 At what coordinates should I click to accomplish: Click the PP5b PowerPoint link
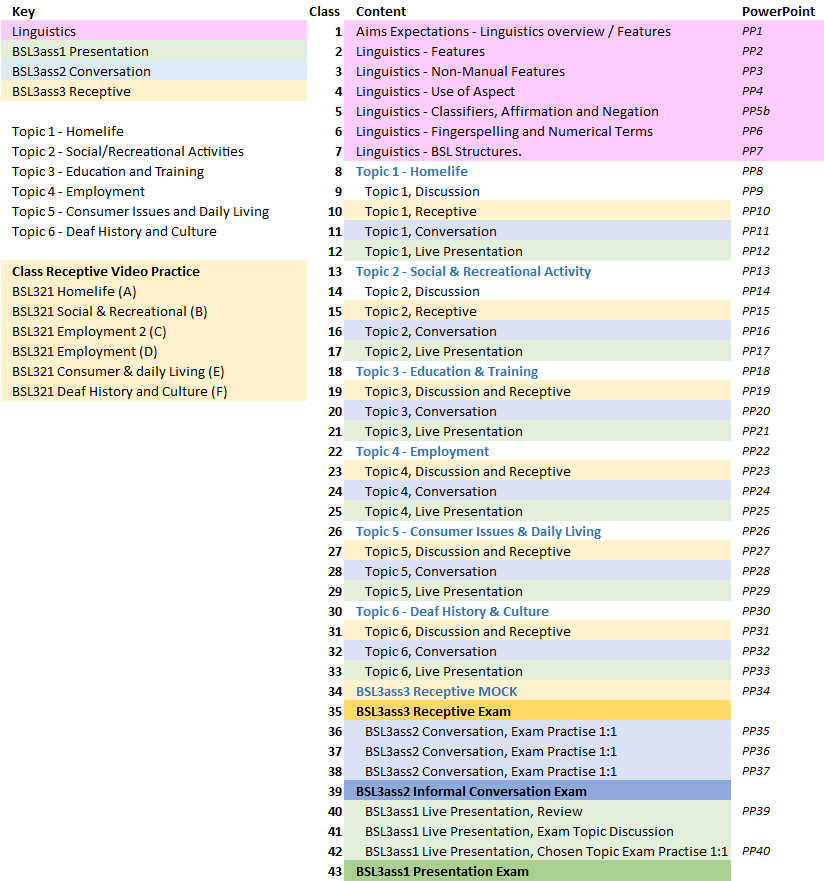756,112
